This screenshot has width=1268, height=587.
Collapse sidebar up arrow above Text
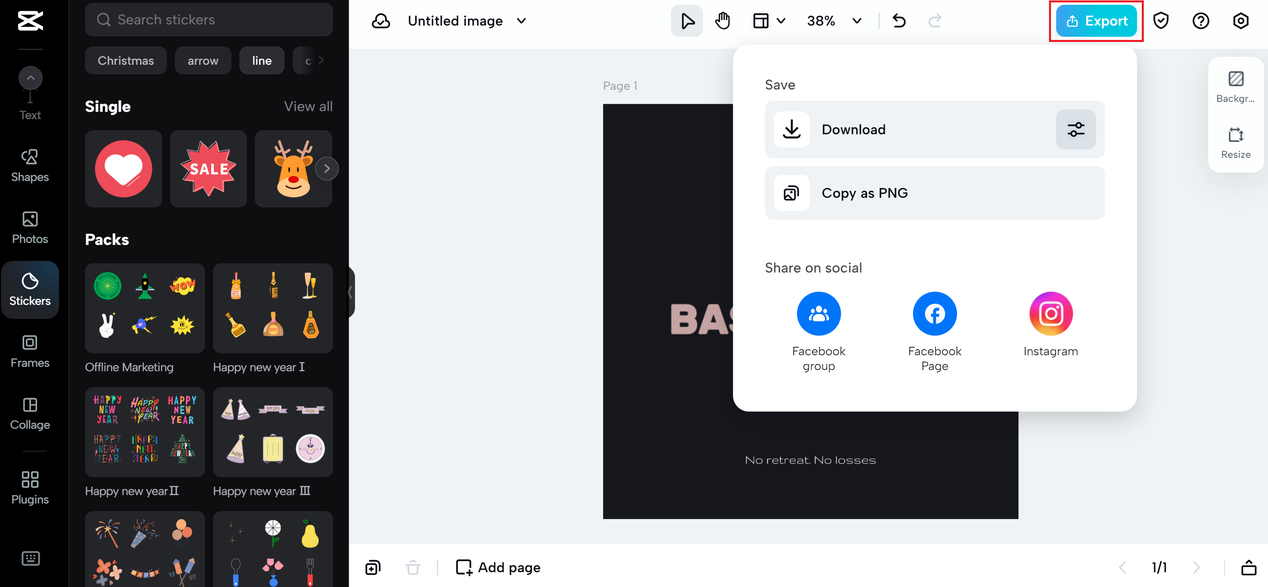point(30,78)
